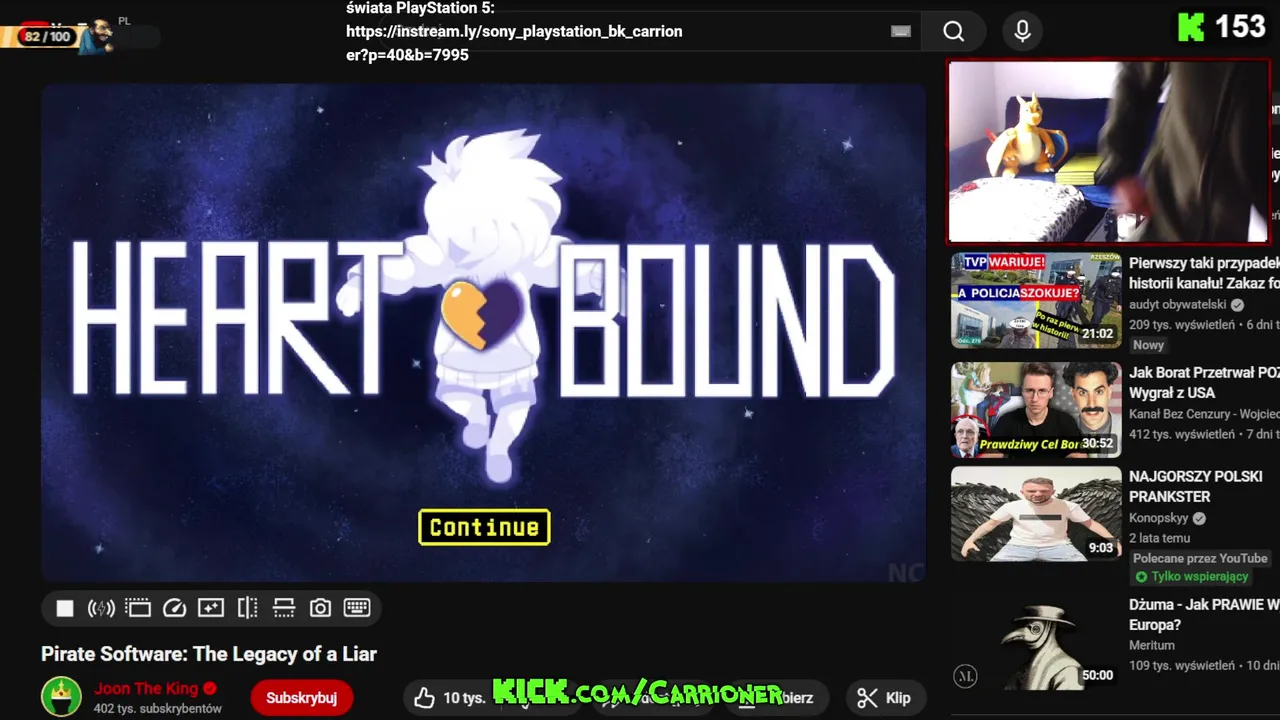
Task: Open video titled Pierwszy taki przypadek
Action: pos(1204,273)
